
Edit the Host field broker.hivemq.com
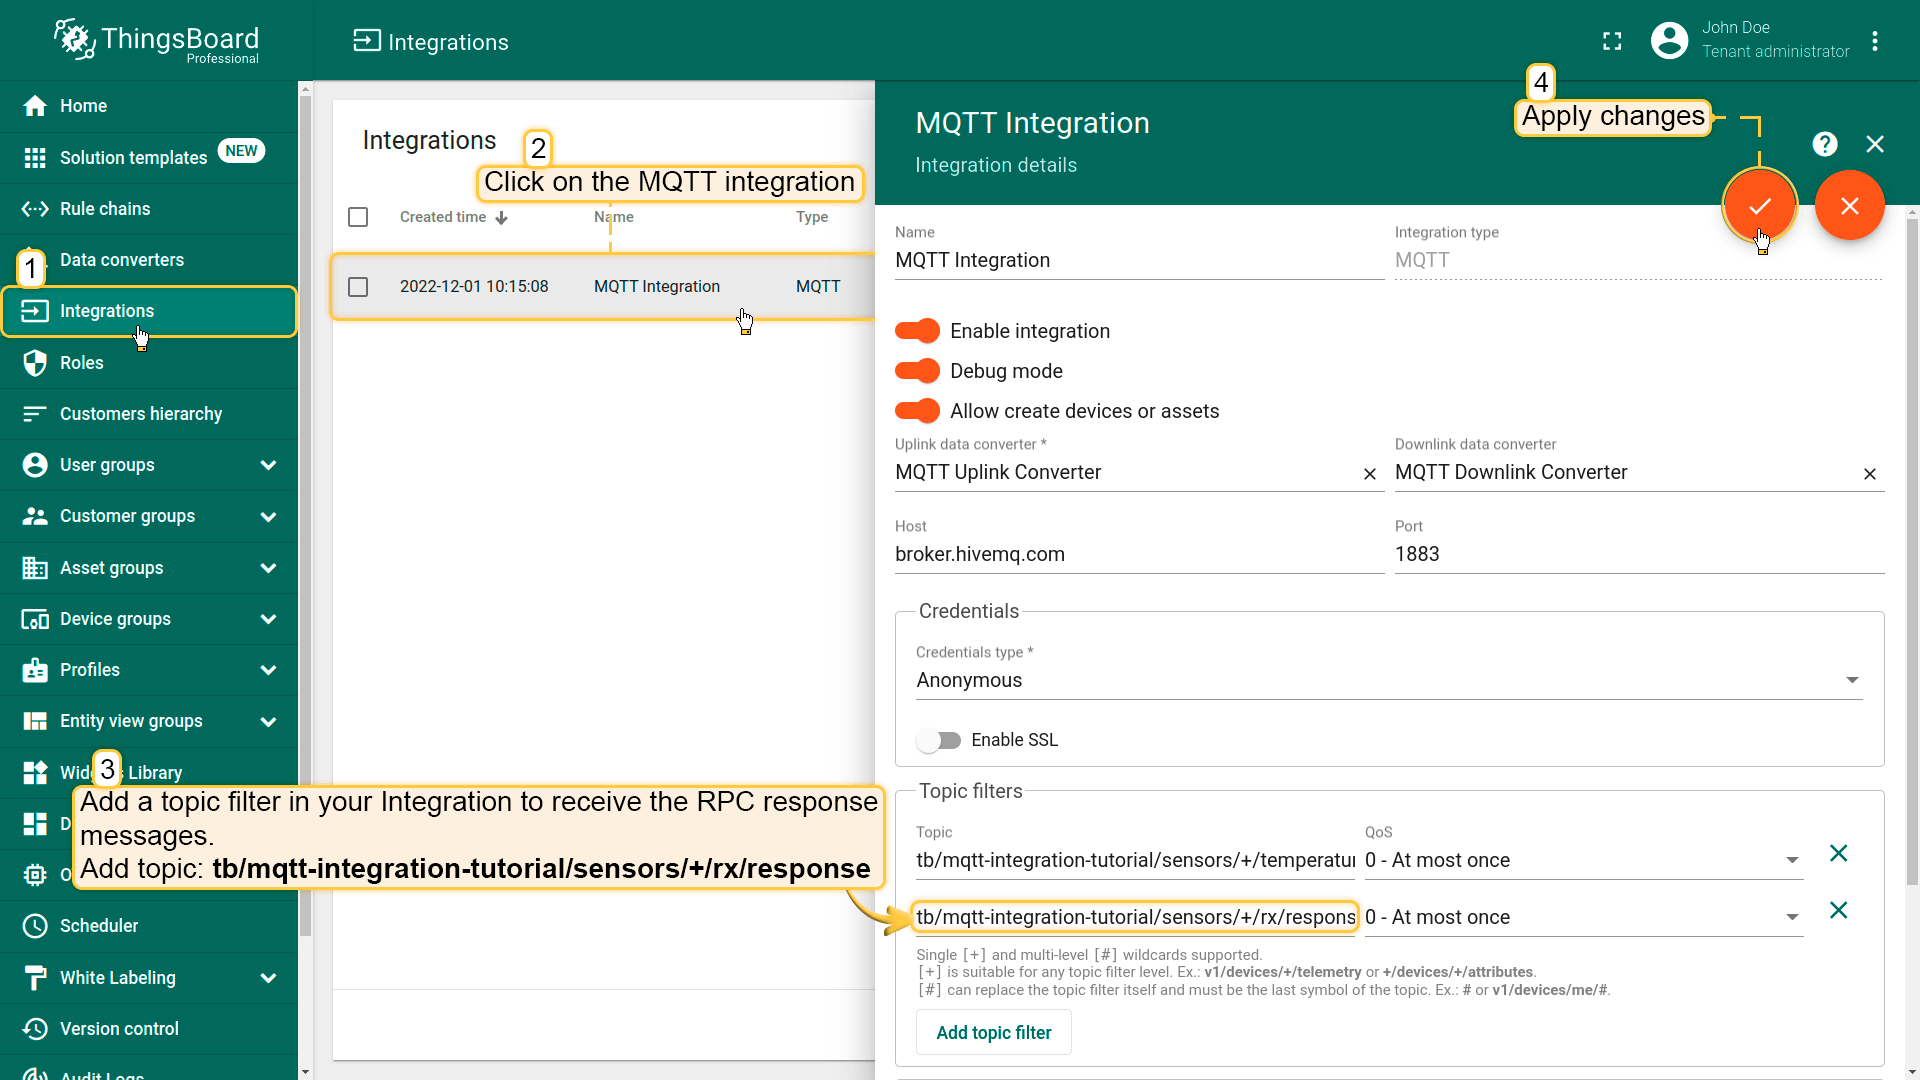click(1139, 554)
